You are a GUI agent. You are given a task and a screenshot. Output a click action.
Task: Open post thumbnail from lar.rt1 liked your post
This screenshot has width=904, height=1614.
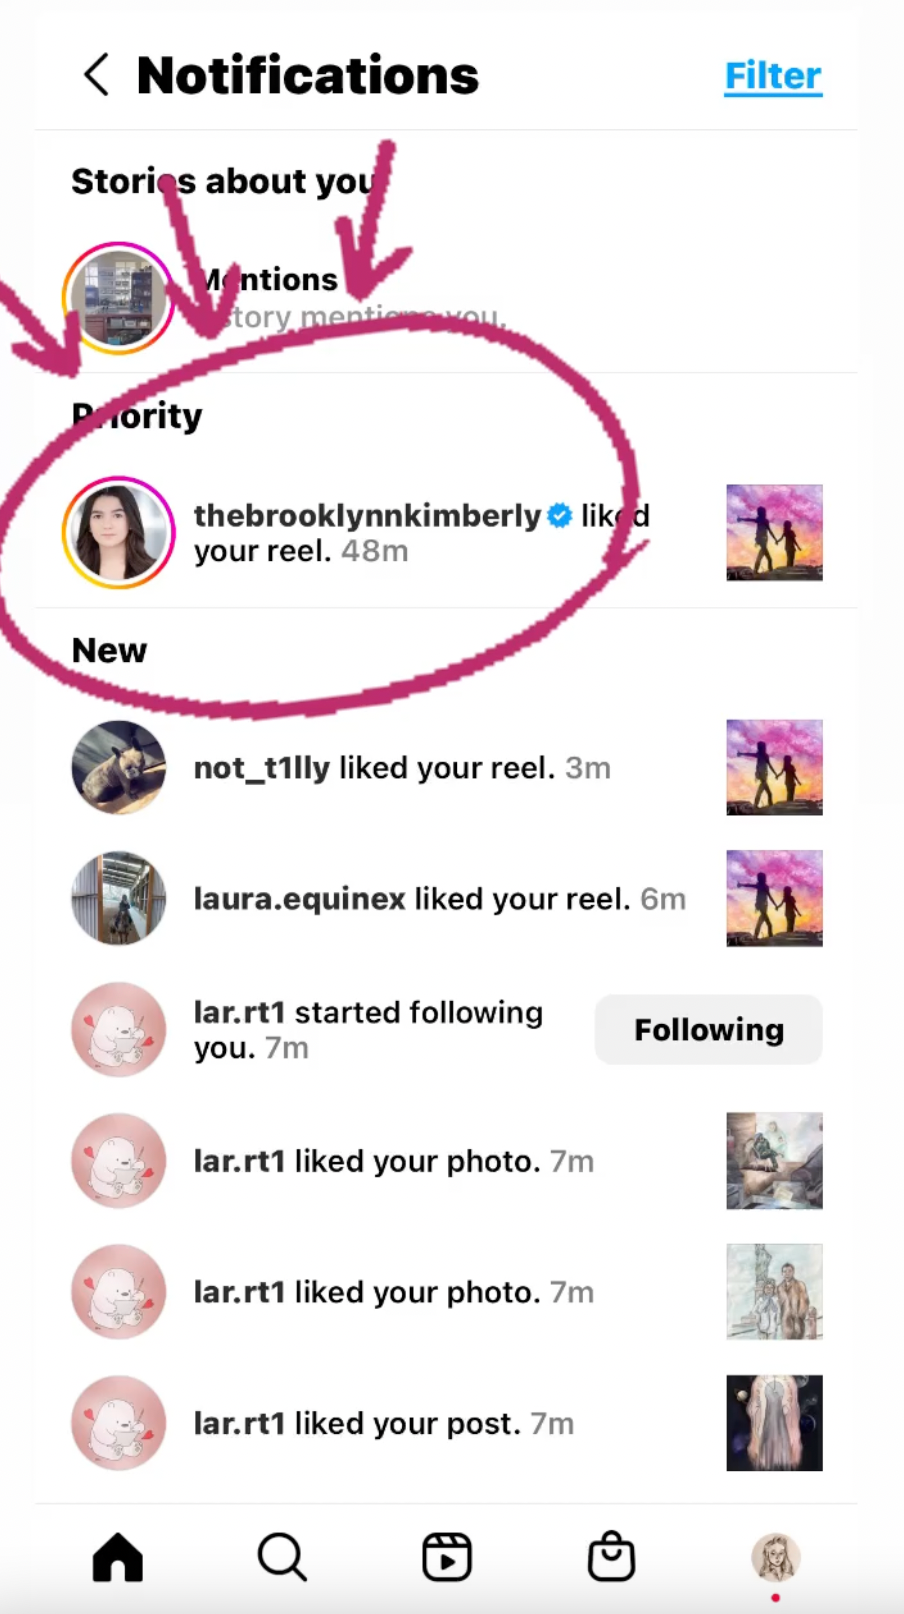coord(774,1422)
